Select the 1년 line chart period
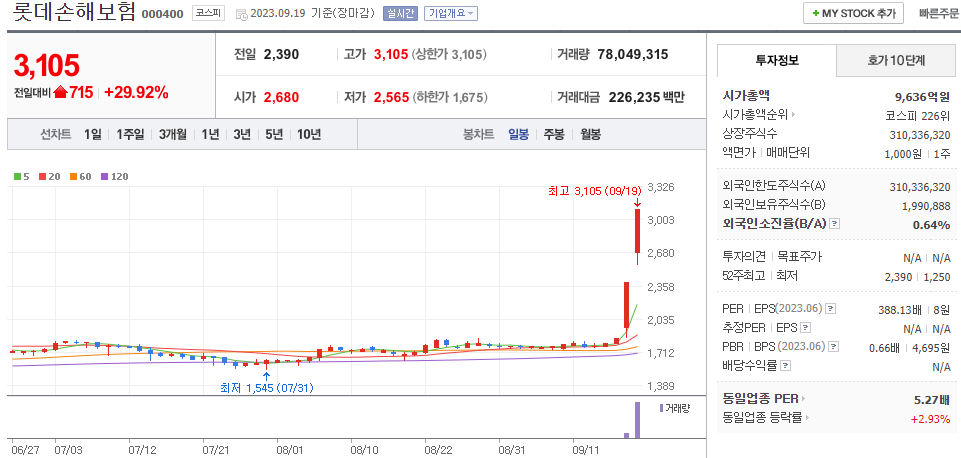This screenshot has width=961, height=458. pyautogui.click(x=210, y=134)
